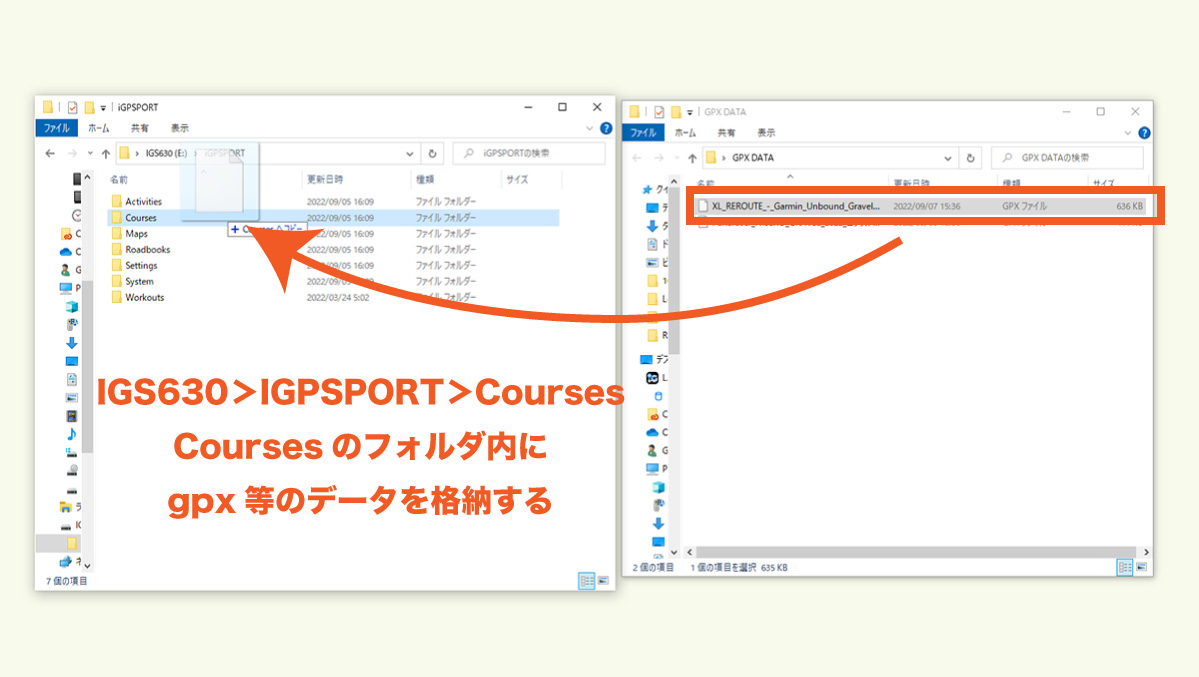Image resolution: width=1199 pixels, height=677 pixels.
Task: Expand the ribbon in iGPSPORT window
Action: point(590,129)
